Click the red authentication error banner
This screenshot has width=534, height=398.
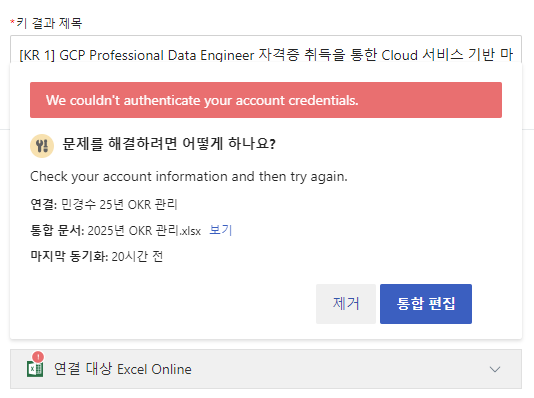point(266,100)
